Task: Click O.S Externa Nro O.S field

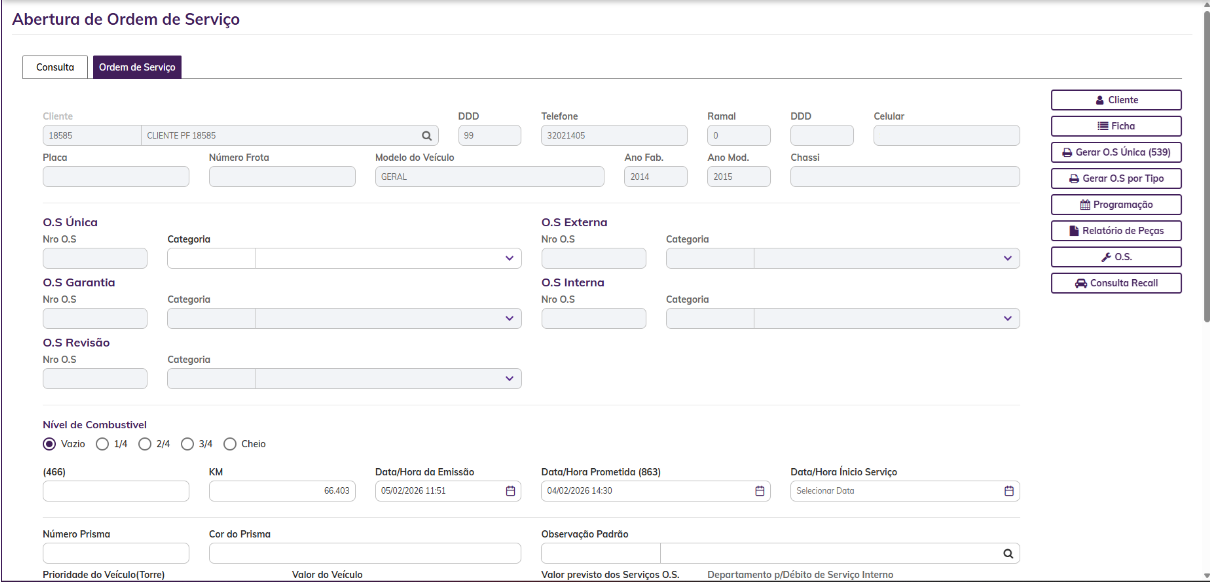Action: click(x=594, y=258)
